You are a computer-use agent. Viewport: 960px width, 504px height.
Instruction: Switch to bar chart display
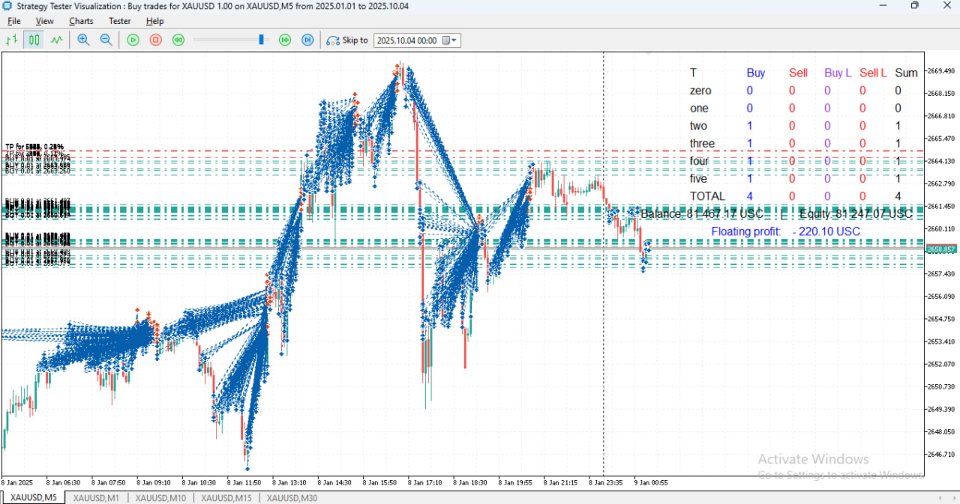point(12,40)
